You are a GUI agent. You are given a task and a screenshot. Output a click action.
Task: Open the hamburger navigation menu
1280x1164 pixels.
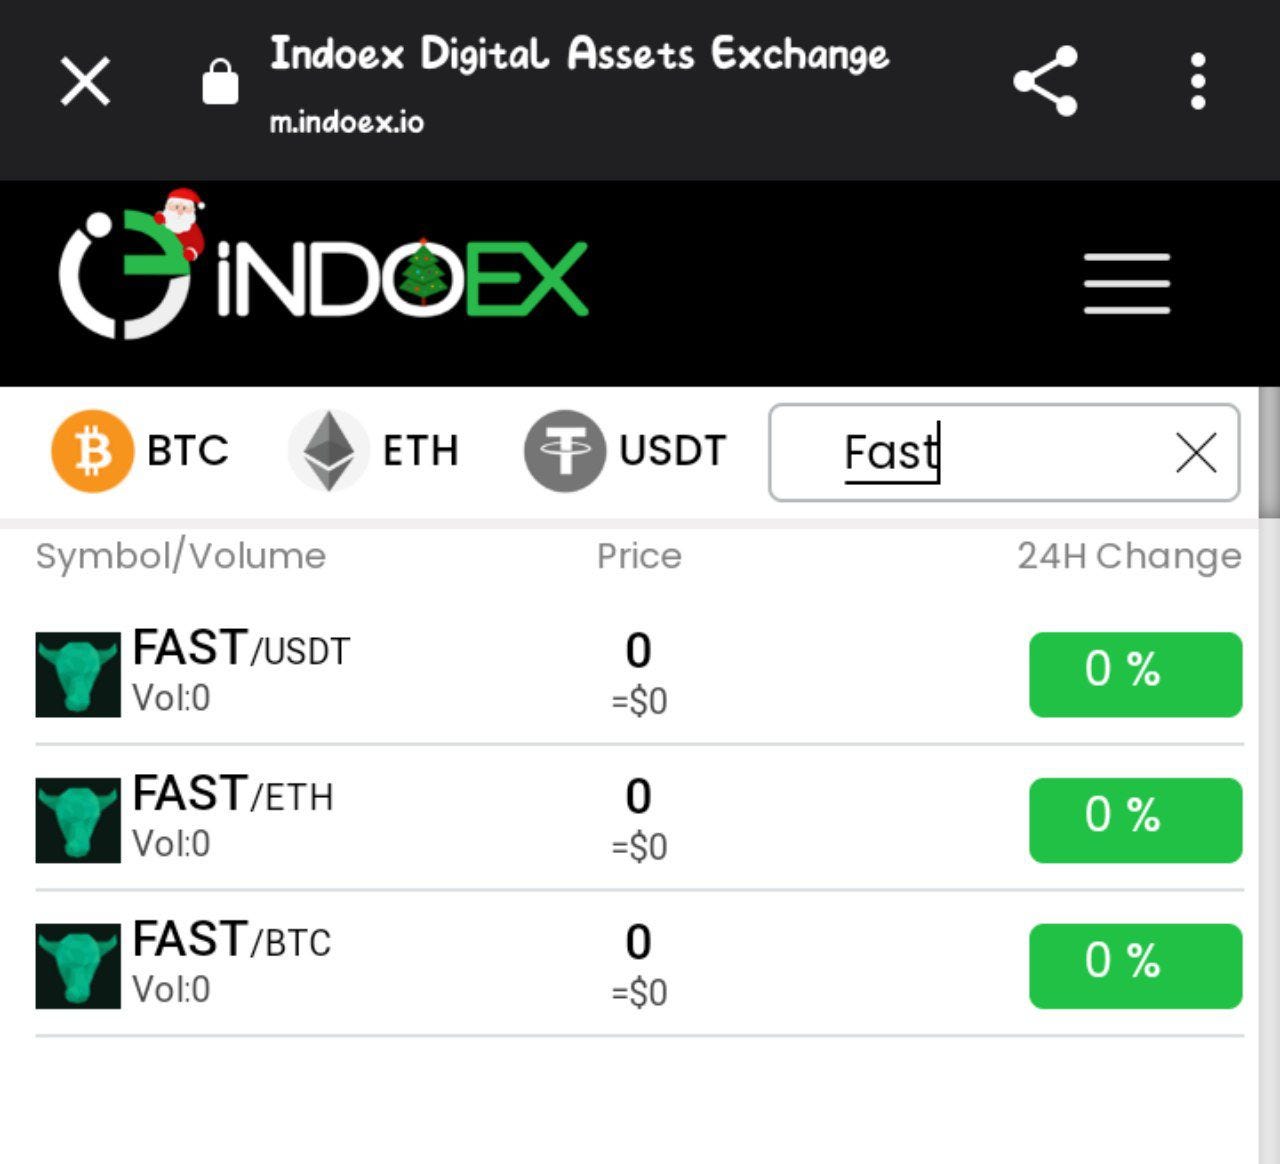click(1127, 283)
